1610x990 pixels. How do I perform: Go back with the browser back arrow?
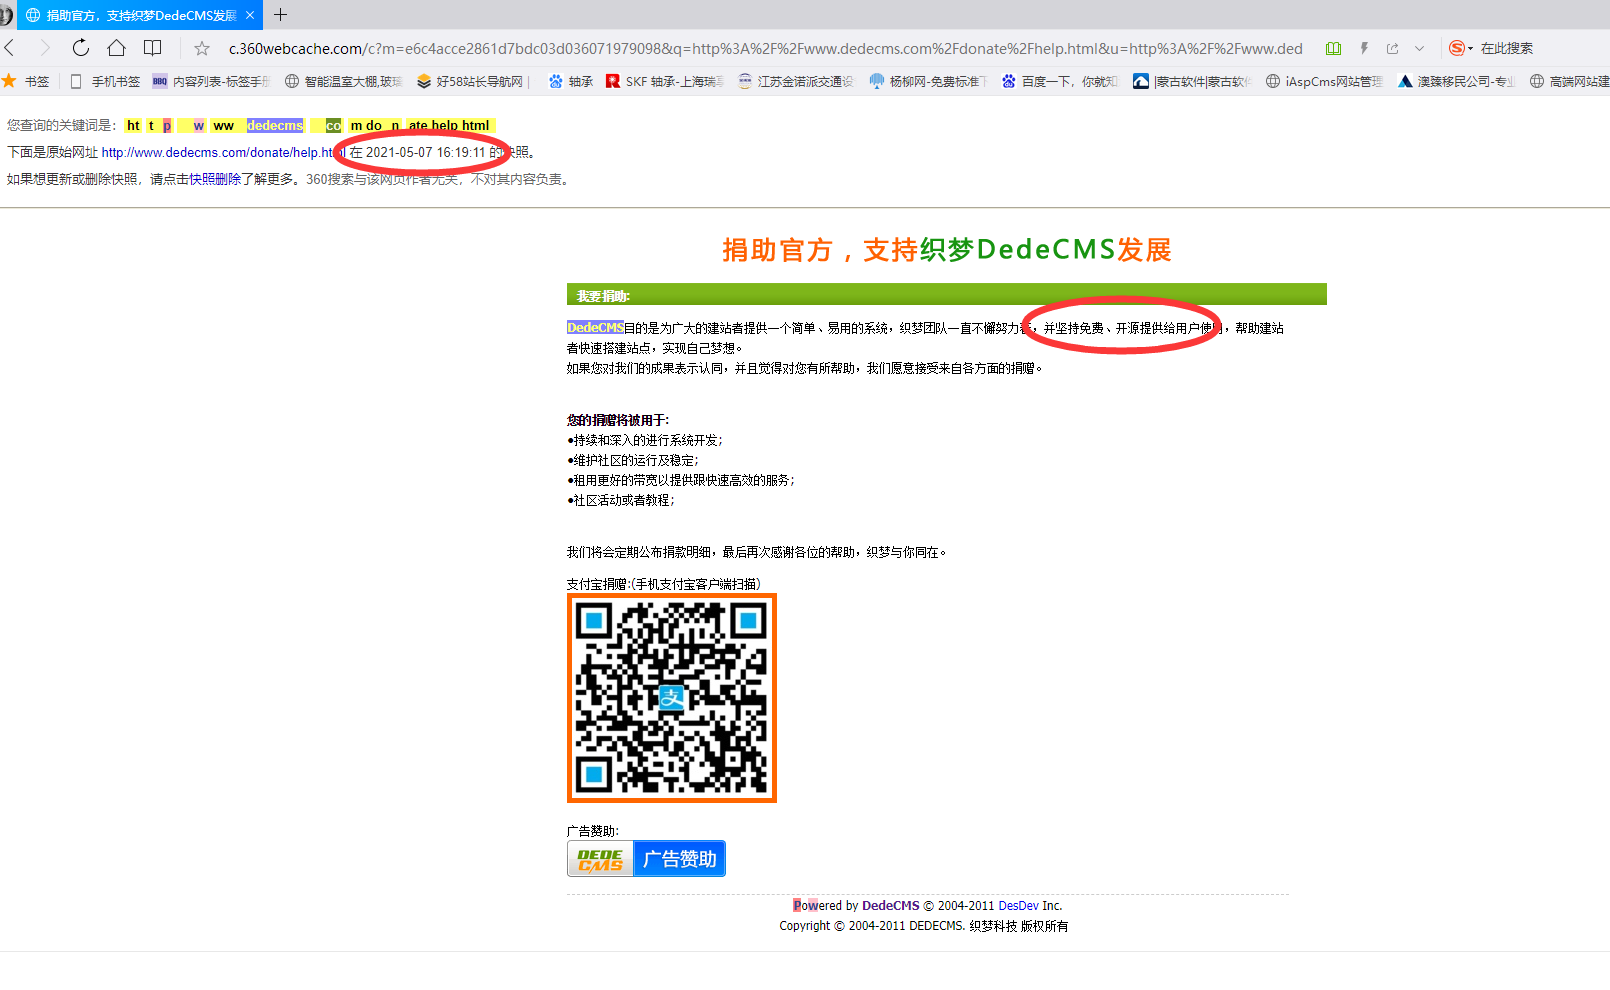10,48
